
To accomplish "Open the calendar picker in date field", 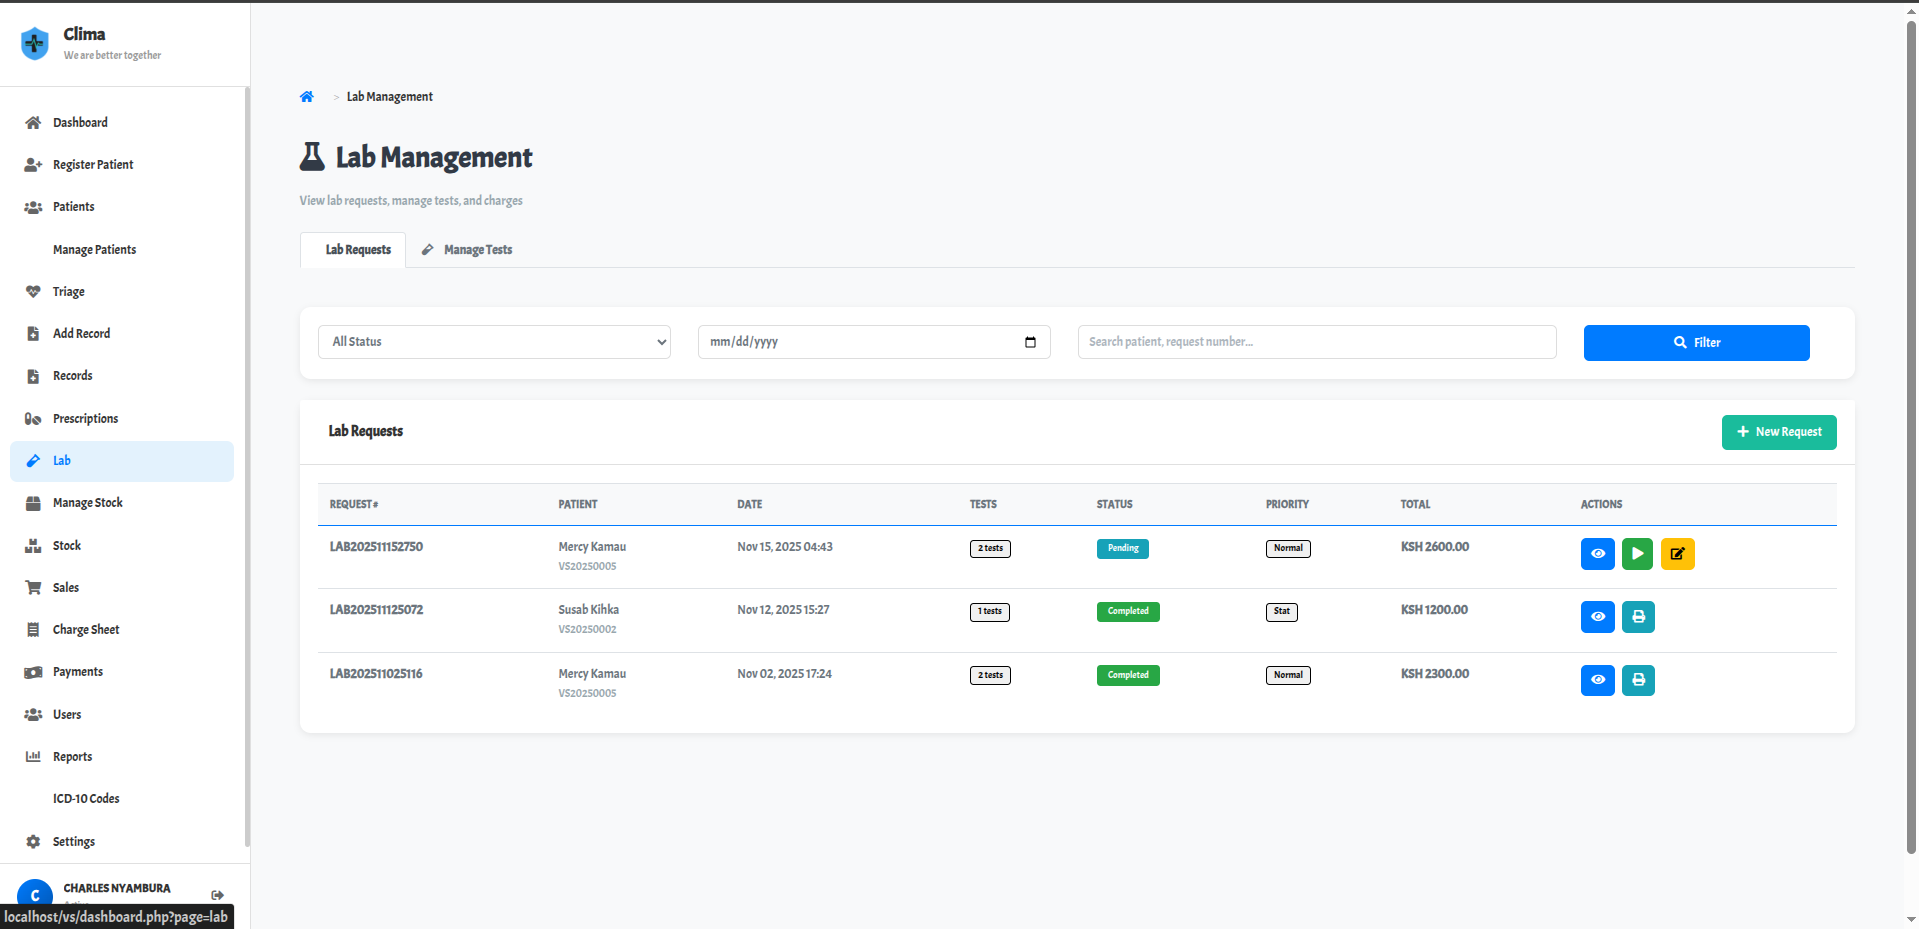I will tap(1030, 342).
